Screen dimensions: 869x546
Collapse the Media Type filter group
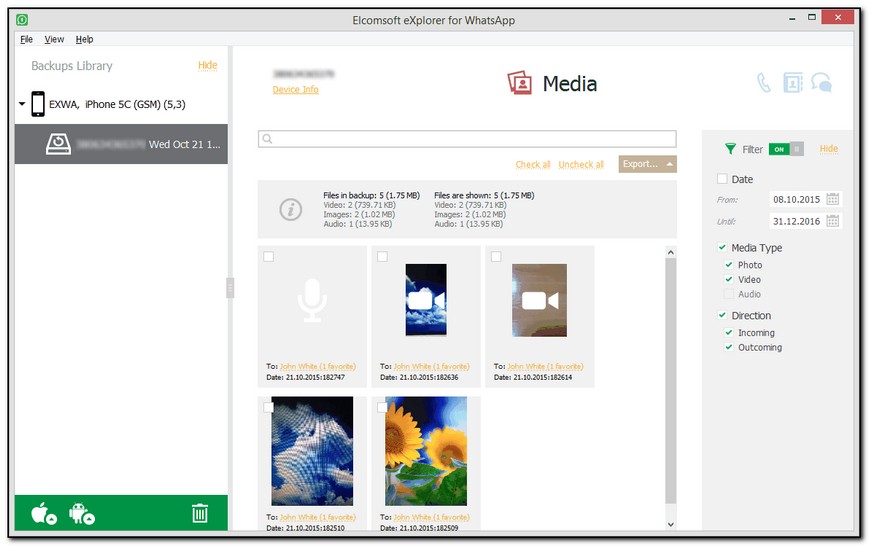722,248
